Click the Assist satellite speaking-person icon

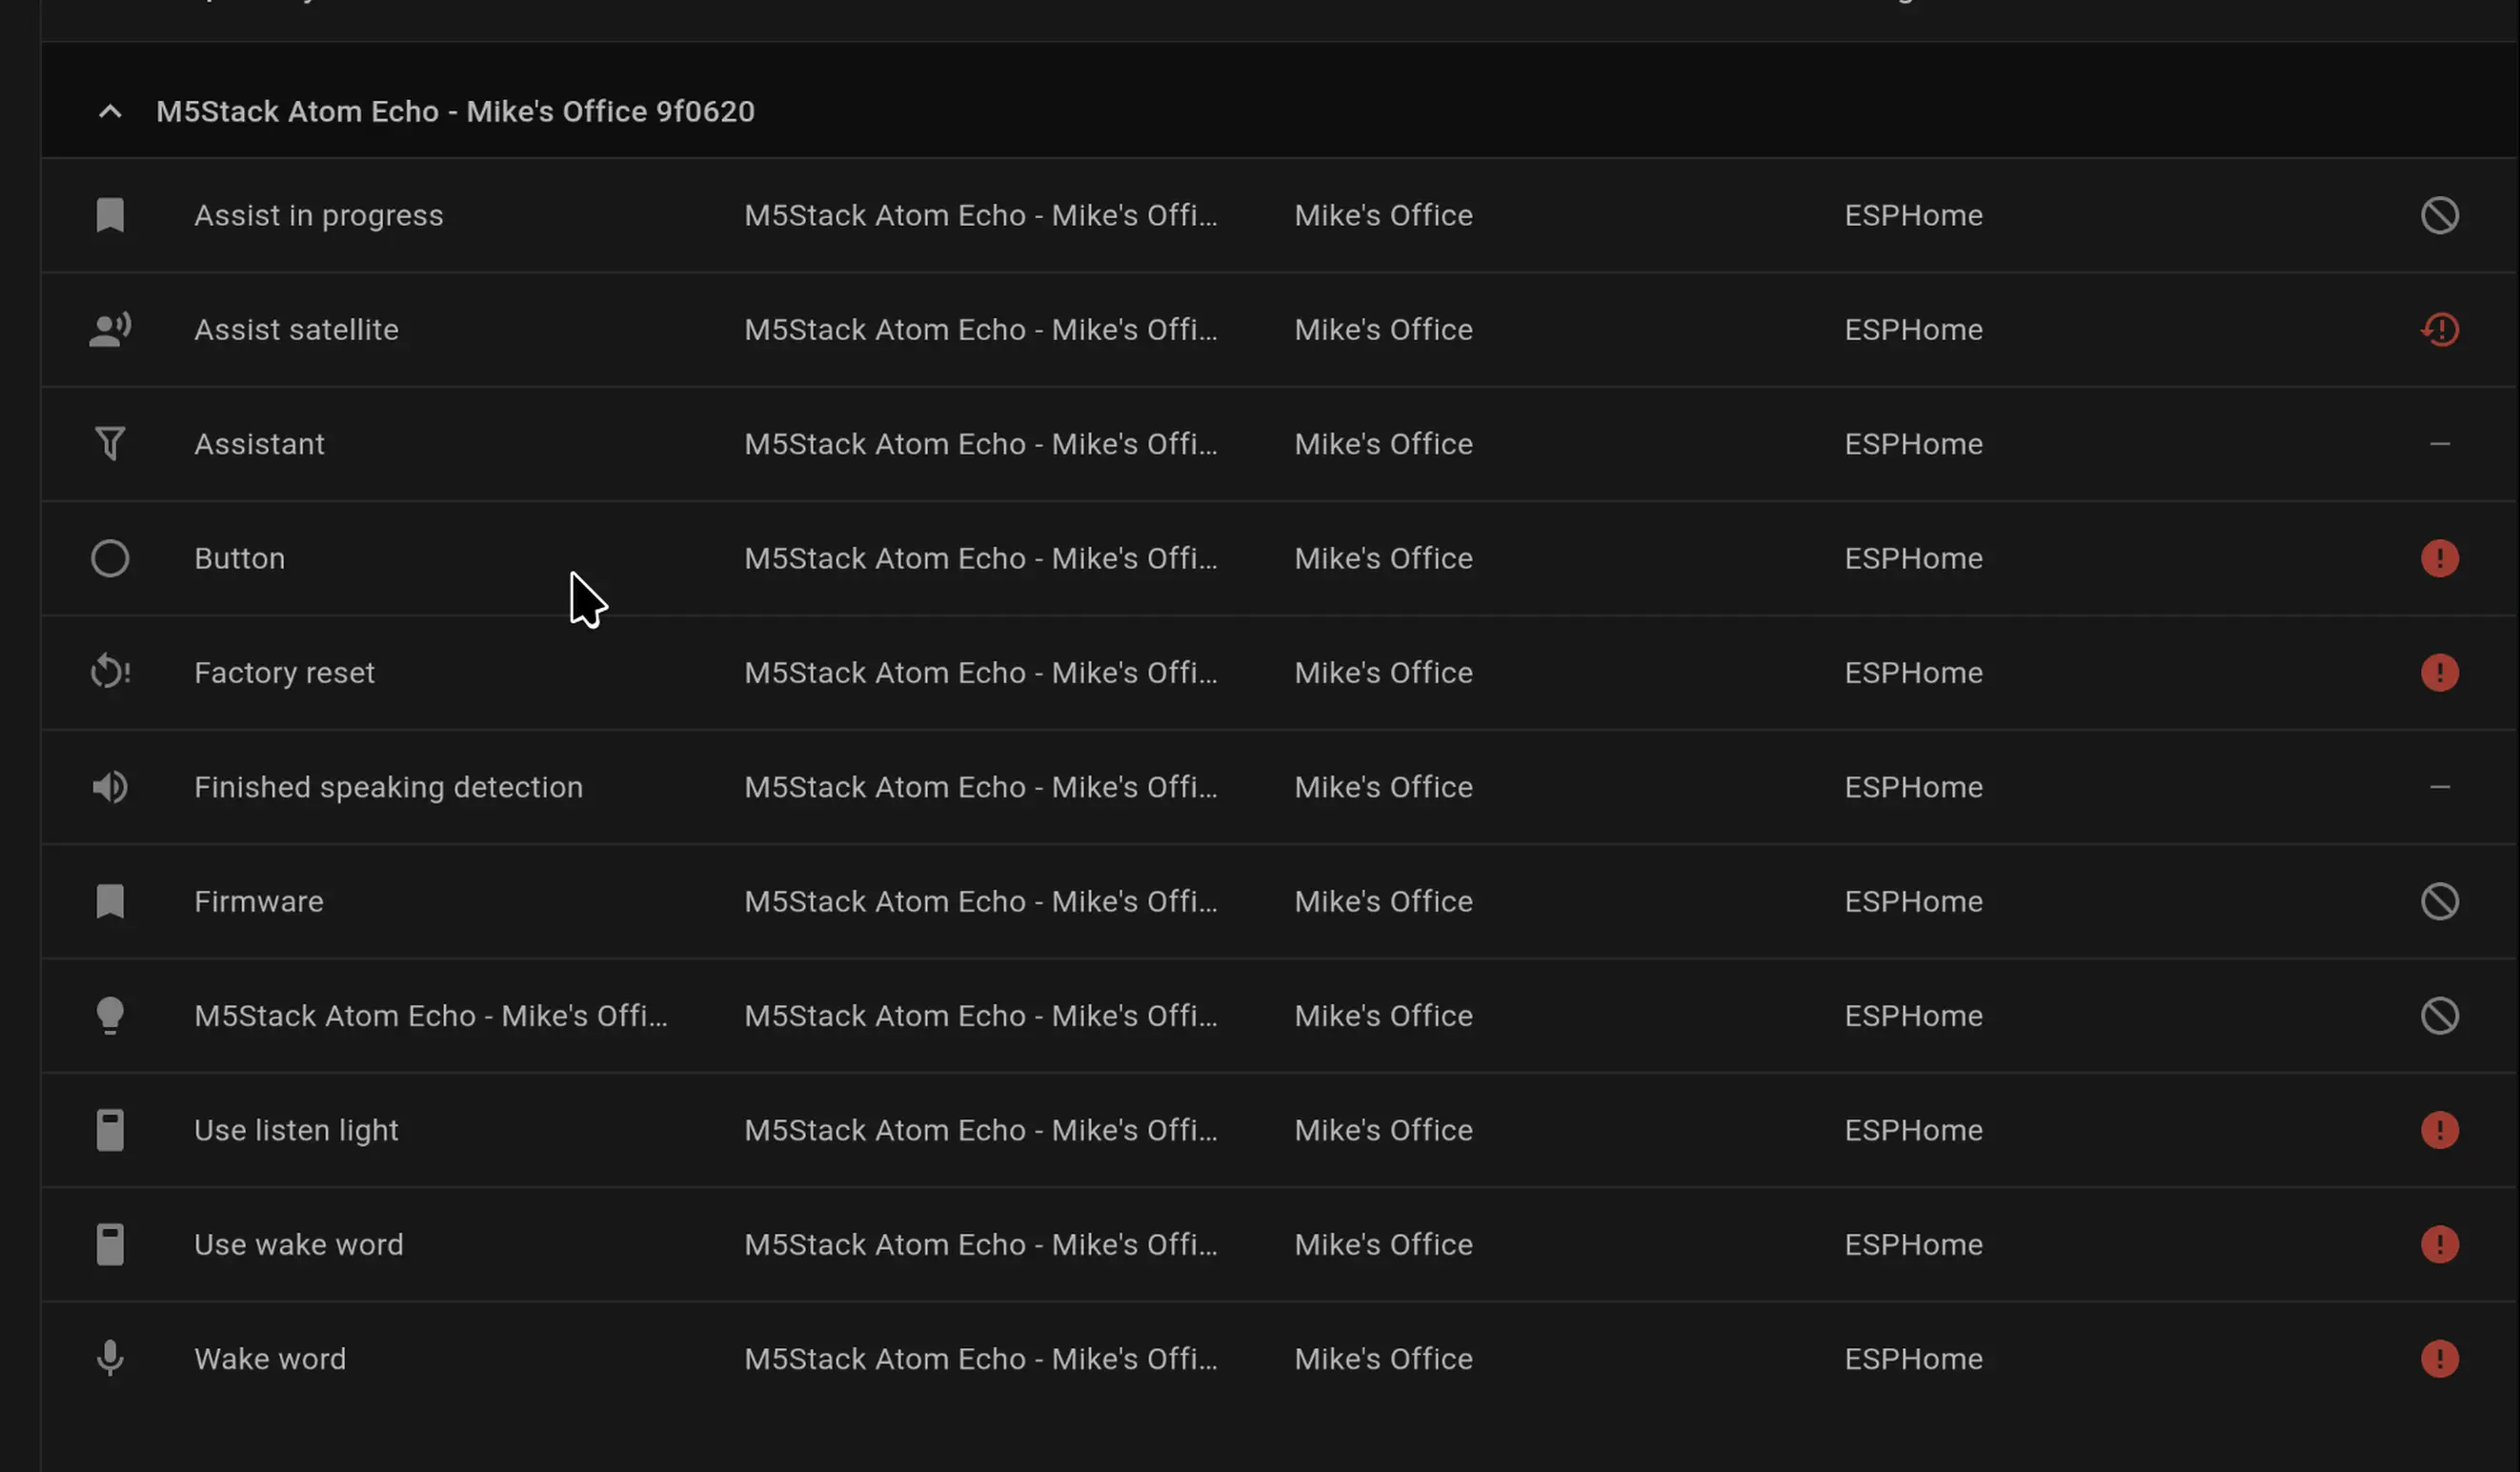[x=110, y=329]
